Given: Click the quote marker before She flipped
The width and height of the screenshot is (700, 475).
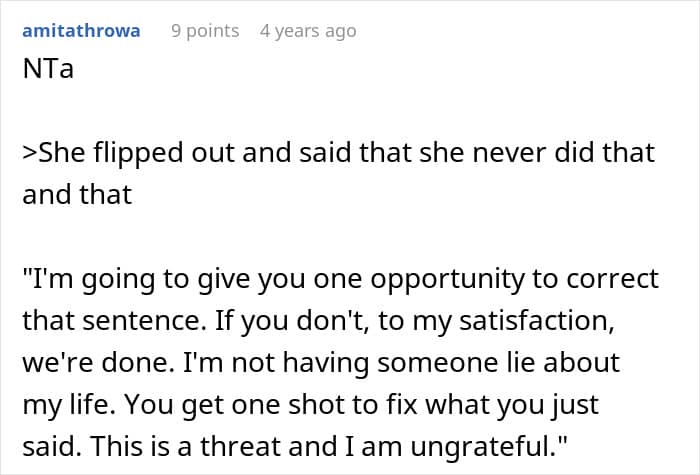Looking at the screenshot, I should [30, 153].
